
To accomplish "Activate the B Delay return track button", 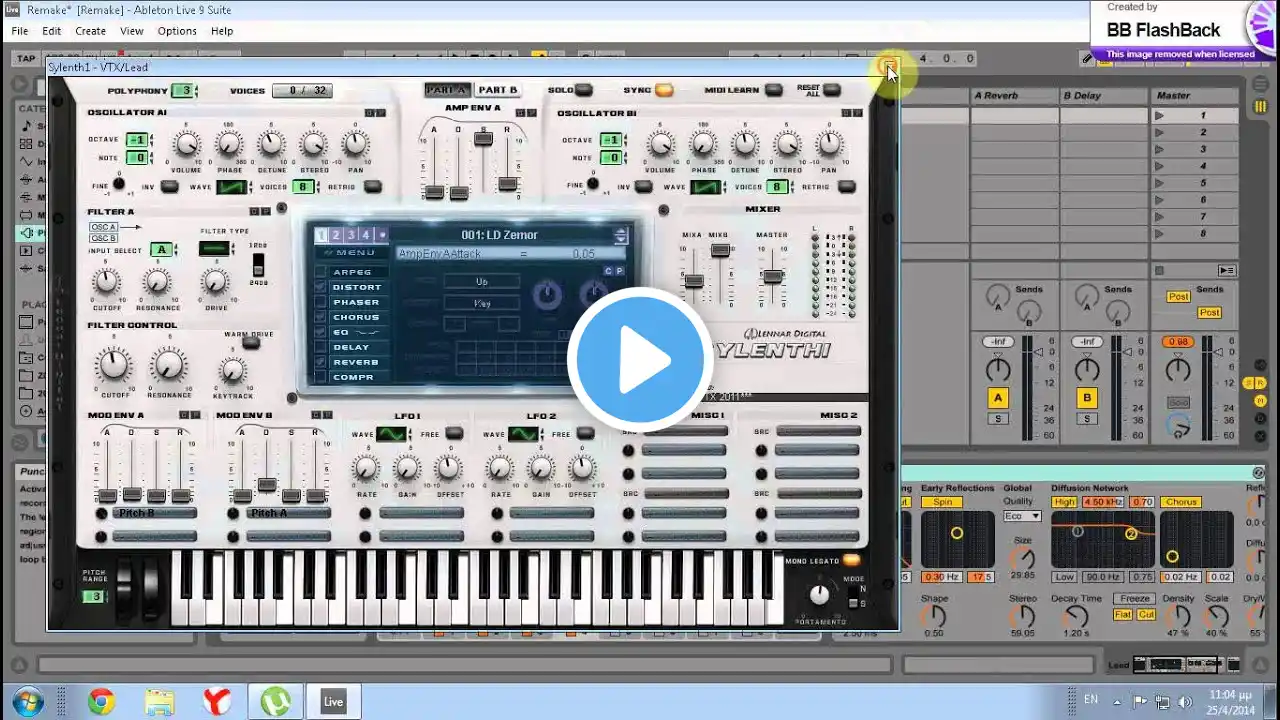I will [1087, 398].
